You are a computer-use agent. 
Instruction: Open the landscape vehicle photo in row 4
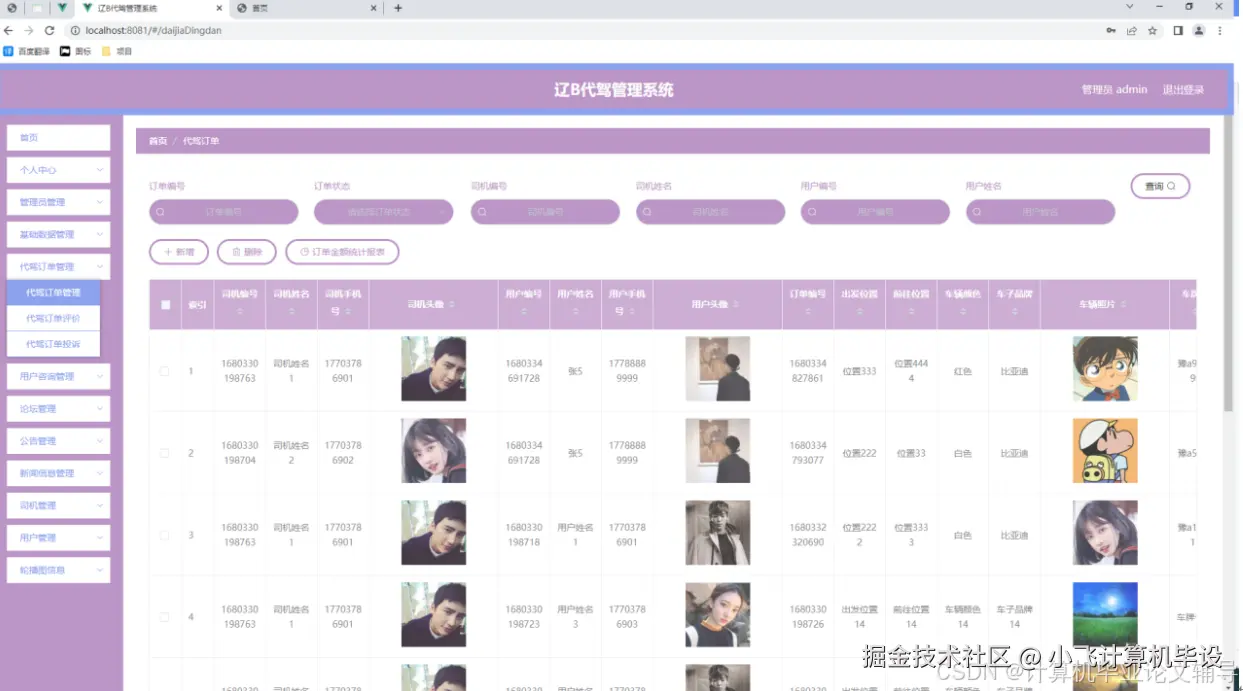1105,614
